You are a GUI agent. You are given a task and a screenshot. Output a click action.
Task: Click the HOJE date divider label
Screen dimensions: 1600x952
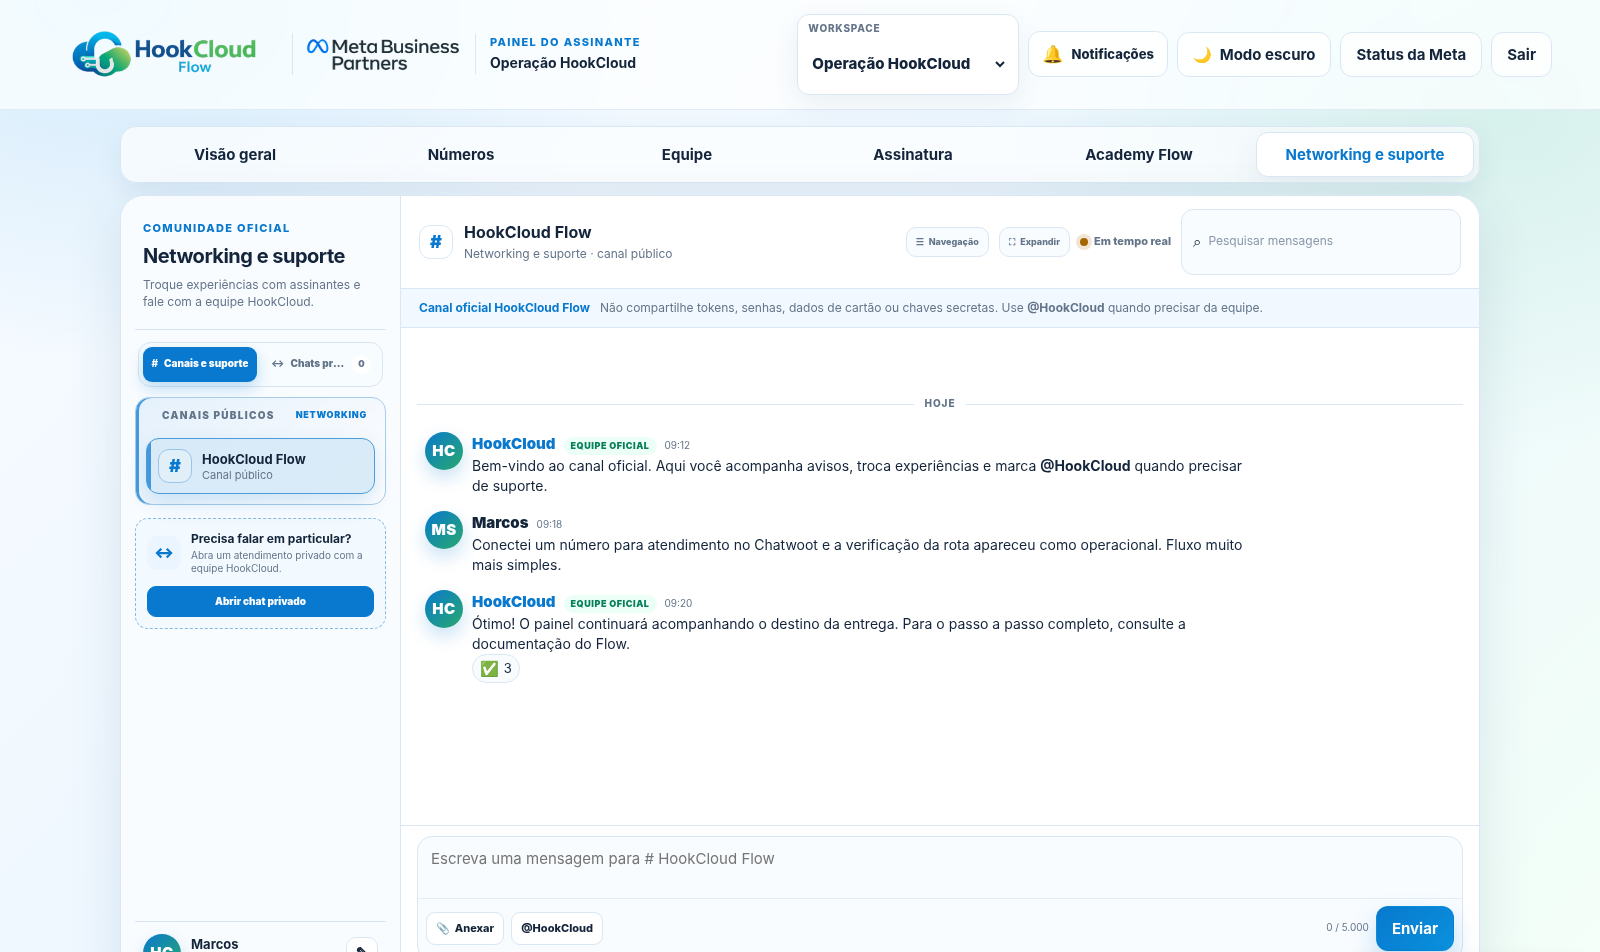click(939, 404)
